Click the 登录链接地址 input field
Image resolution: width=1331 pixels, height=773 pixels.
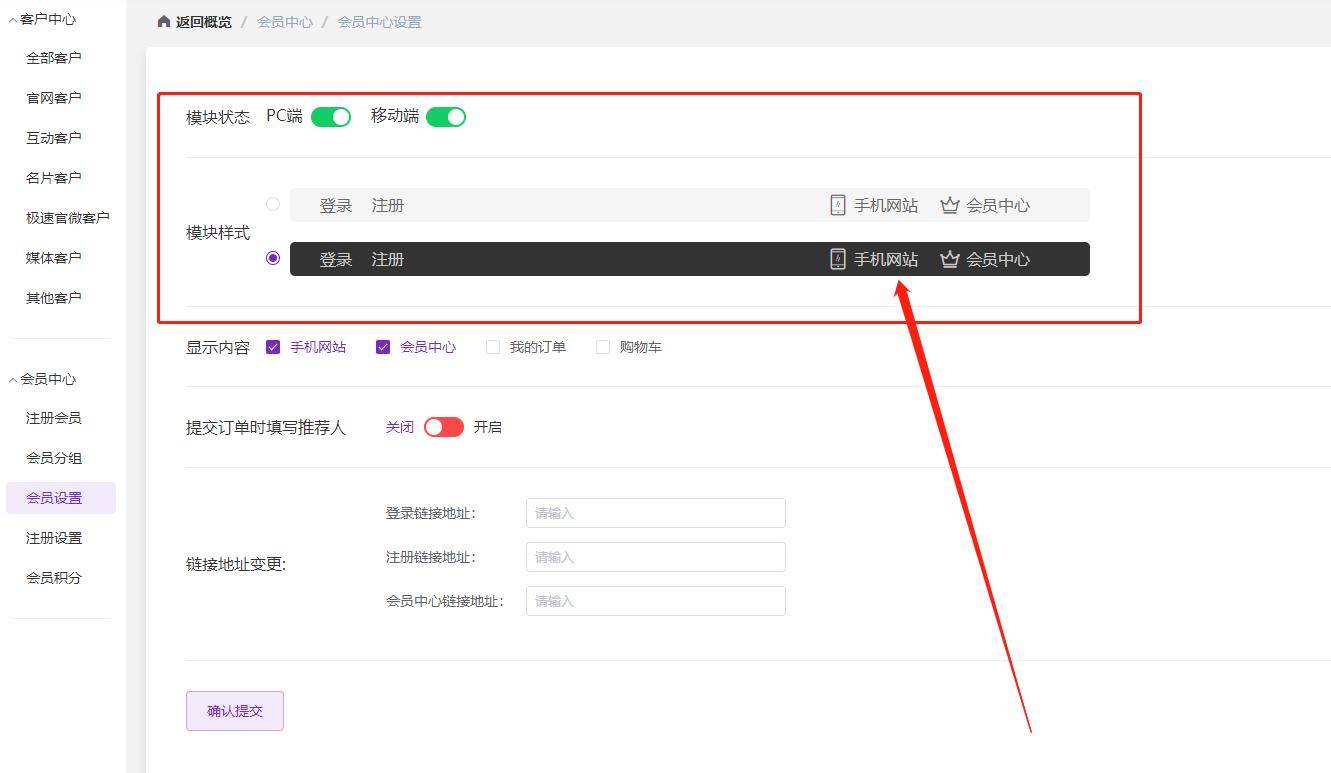pos(655,513)
